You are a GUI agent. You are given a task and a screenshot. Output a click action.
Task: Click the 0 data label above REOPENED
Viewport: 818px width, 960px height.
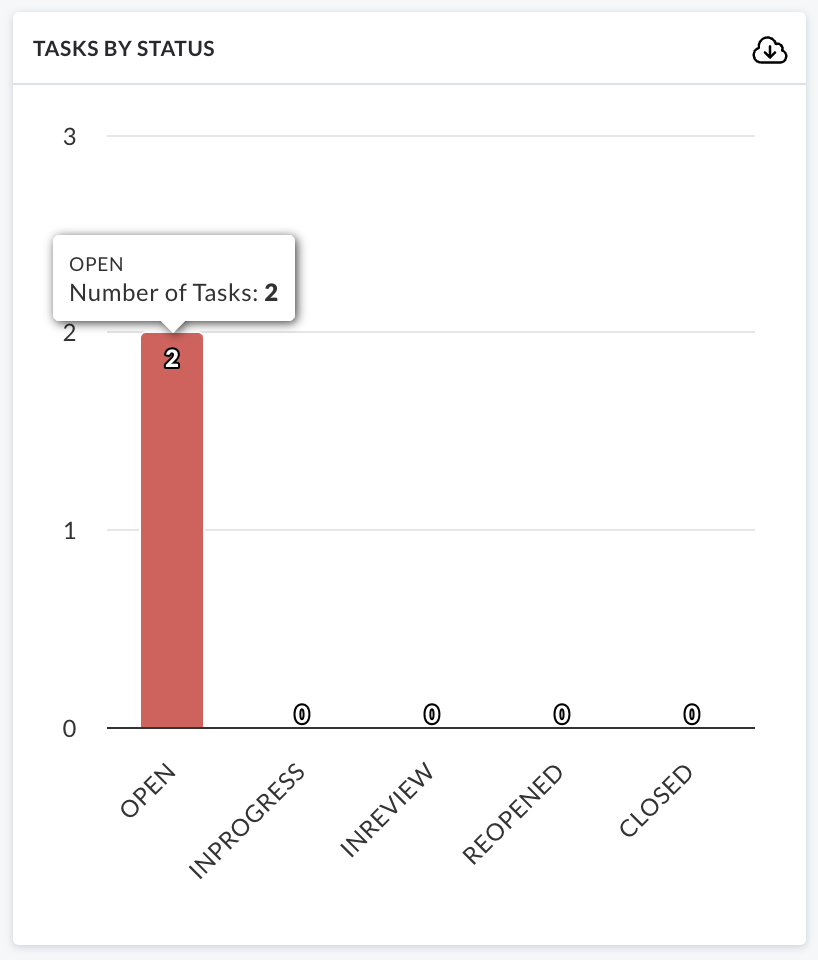561,714
